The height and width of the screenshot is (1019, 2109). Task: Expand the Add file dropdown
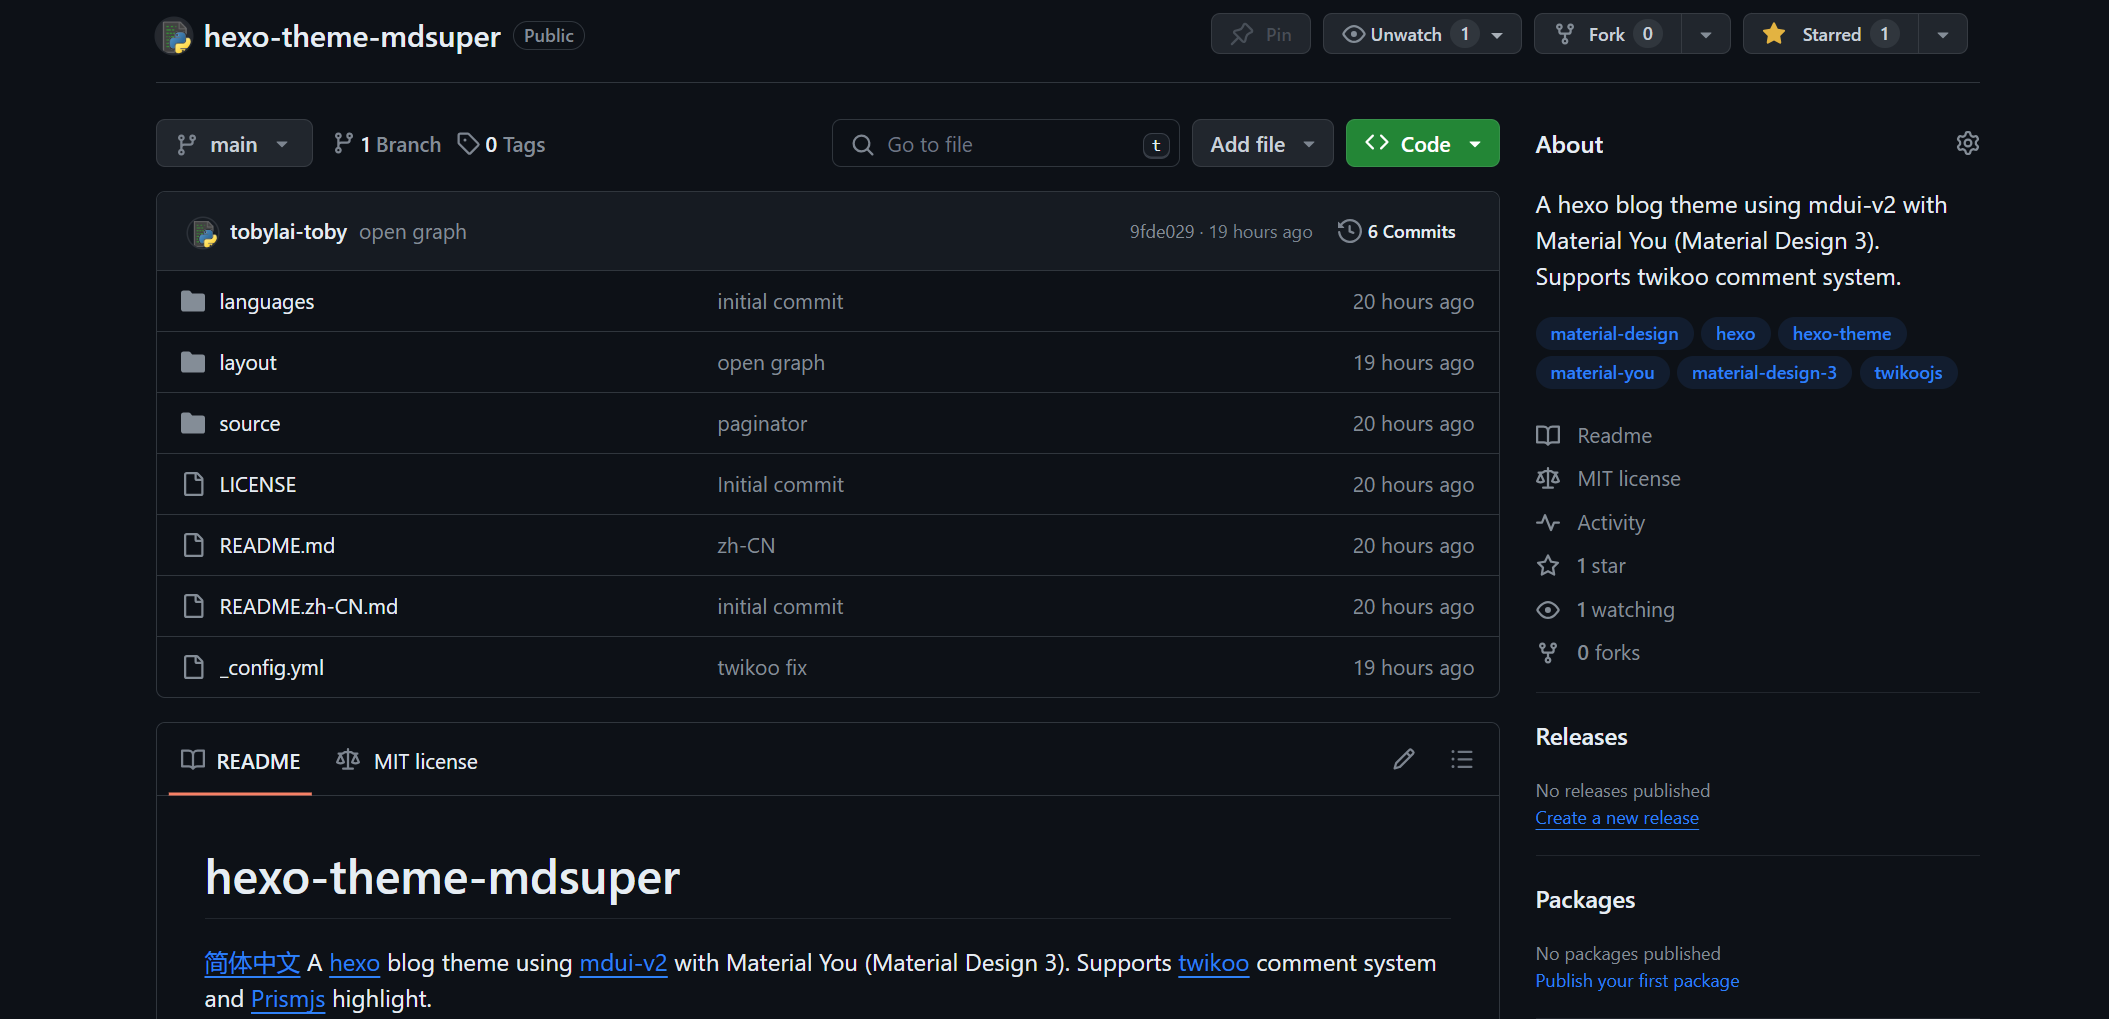point(1262,144)
